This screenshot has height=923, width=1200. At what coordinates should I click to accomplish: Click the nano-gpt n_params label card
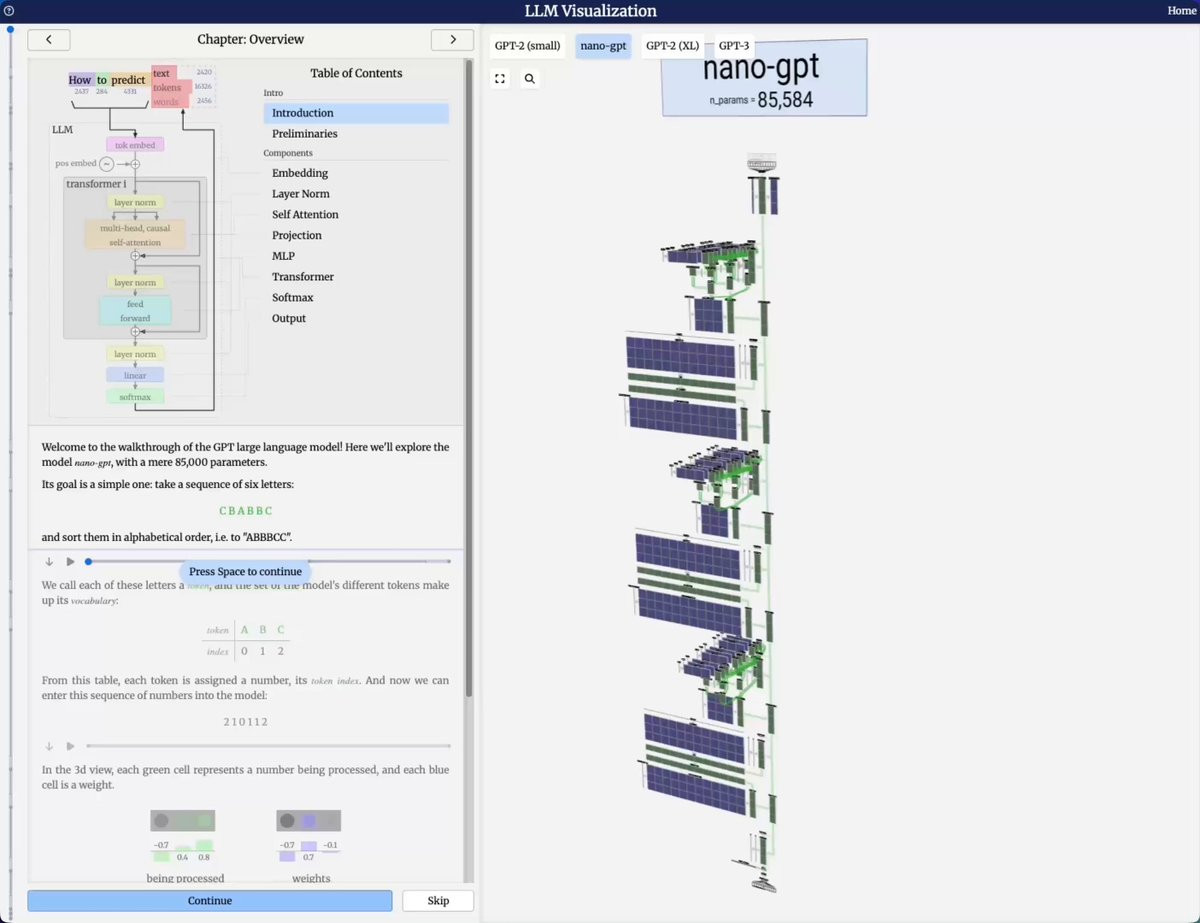(764, 78)
